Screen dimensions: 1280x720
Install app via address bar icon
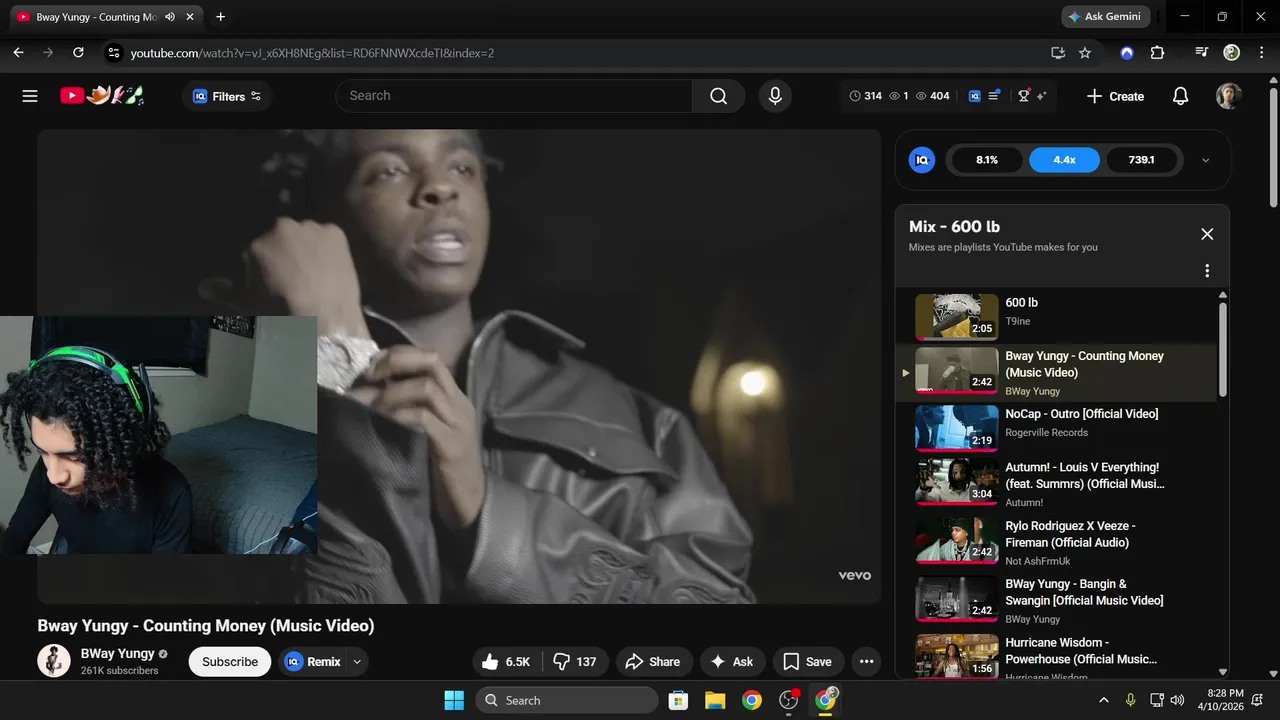tap(1058, 53)
